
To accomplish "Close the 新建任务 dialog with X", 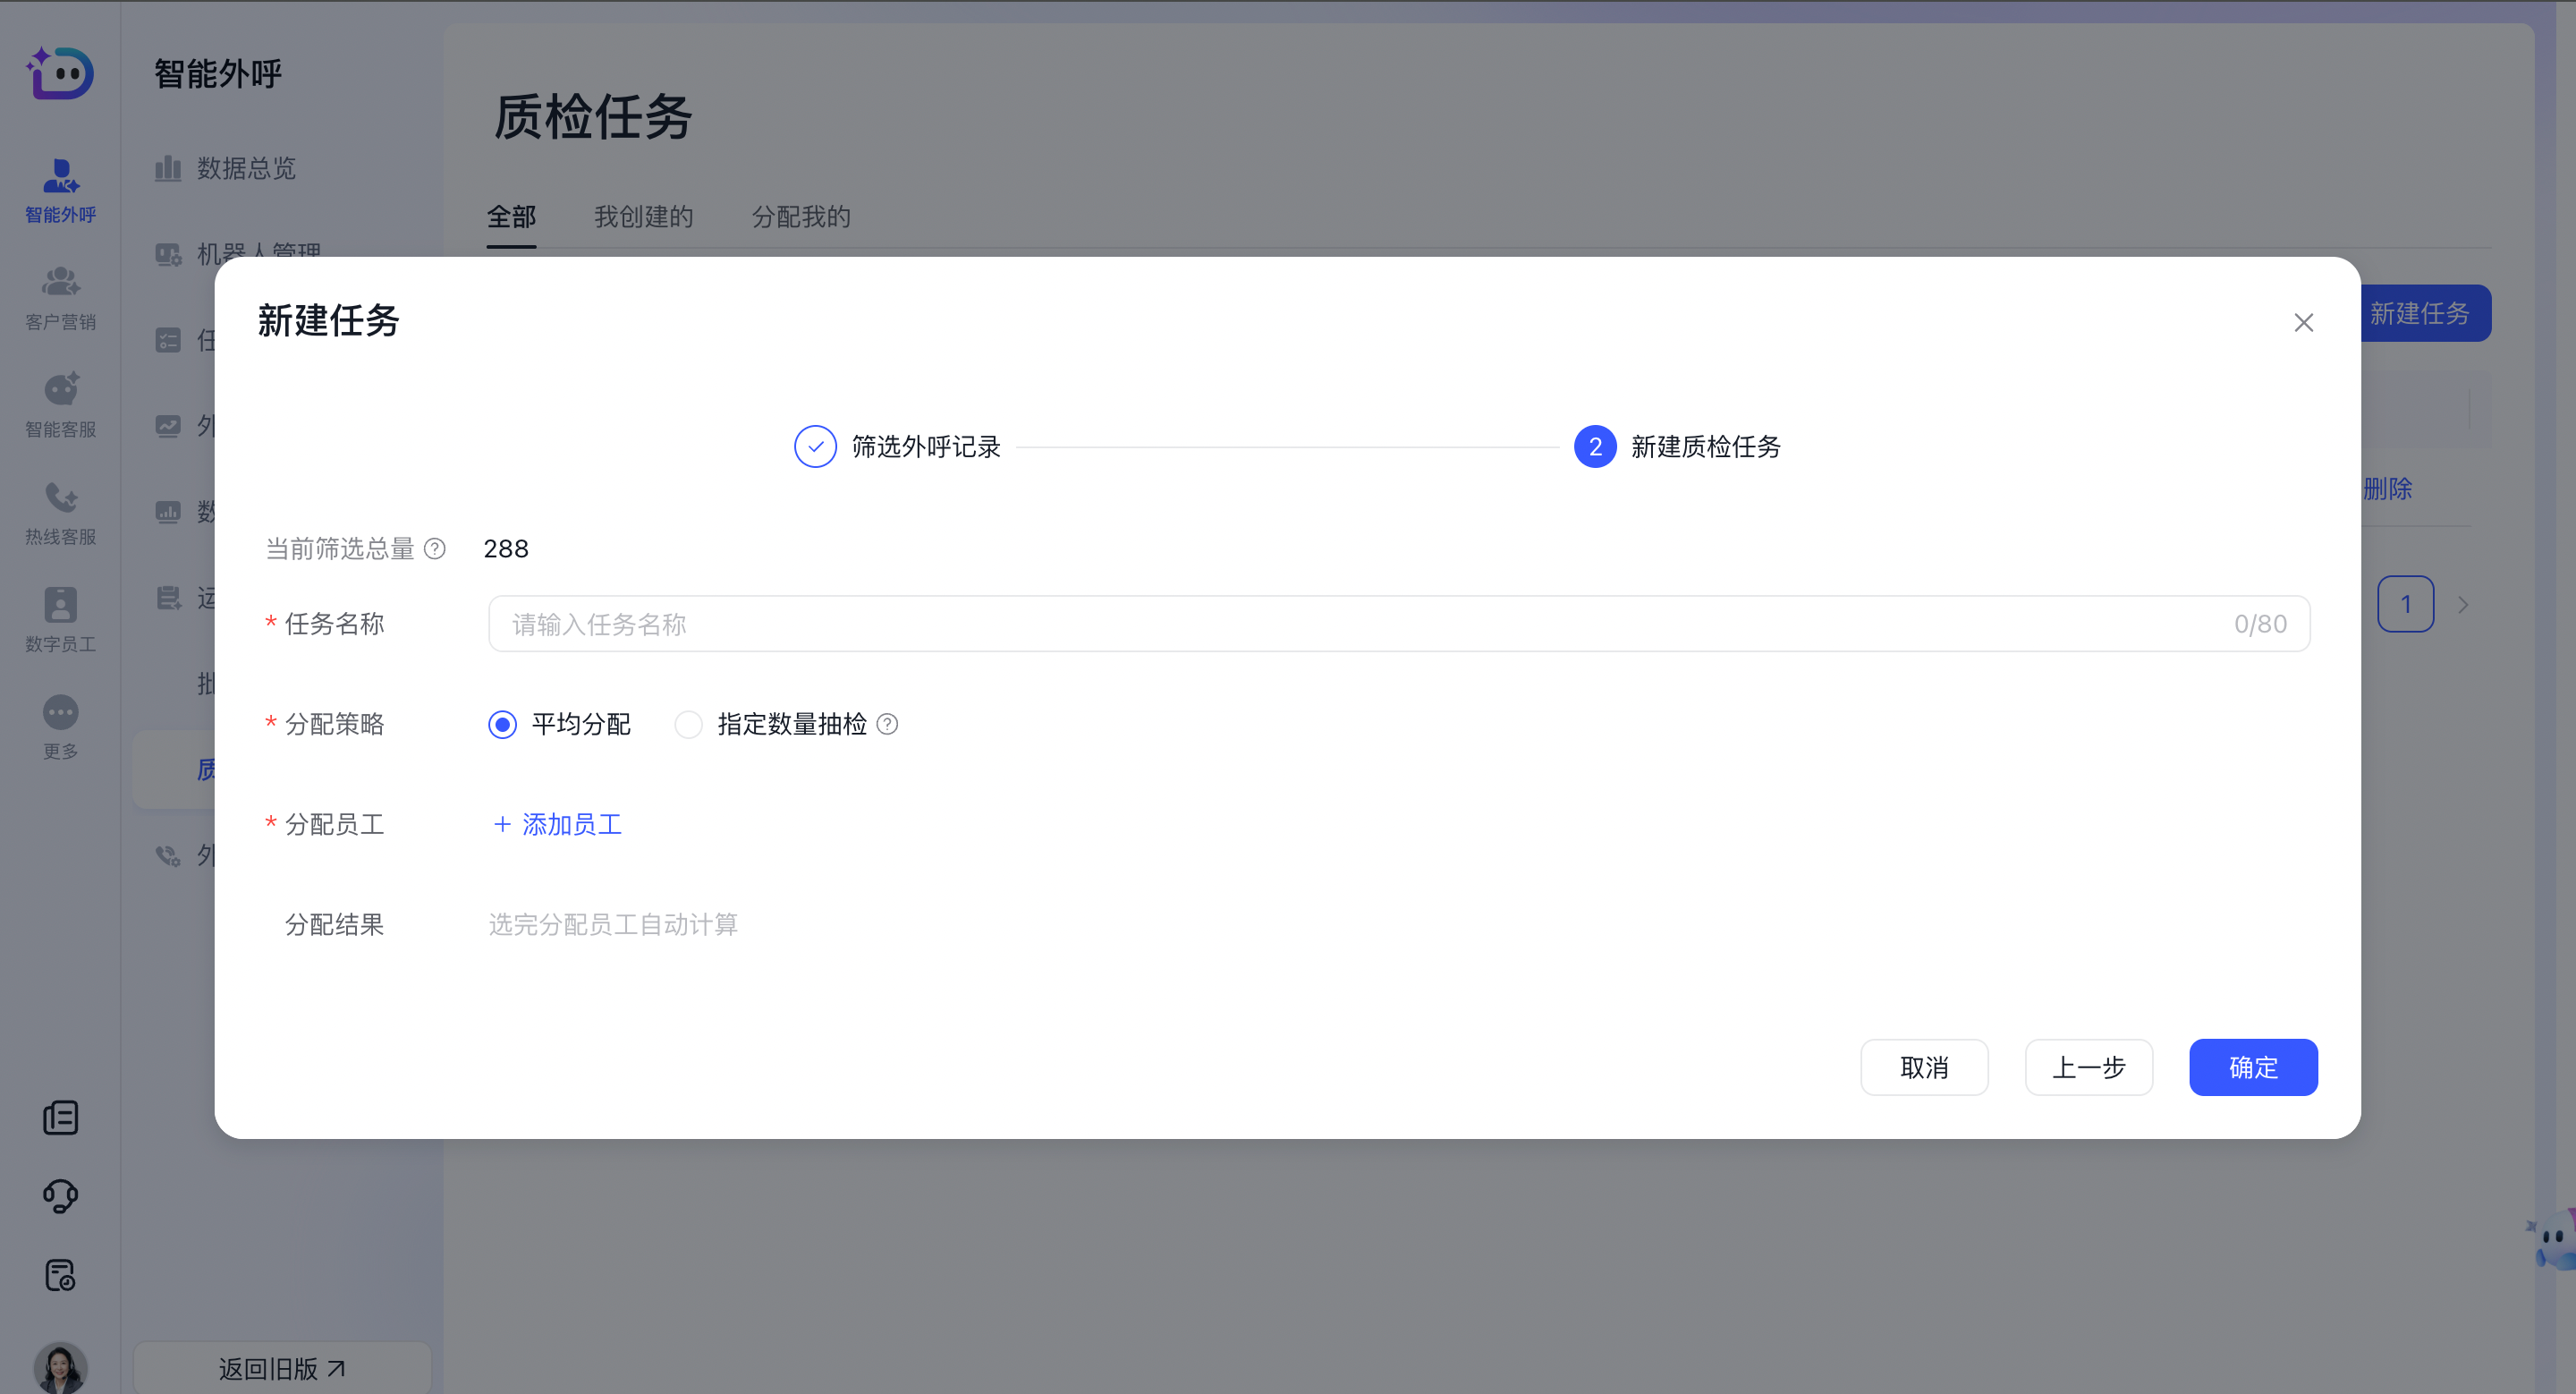I will click(x=2304, y=322).
